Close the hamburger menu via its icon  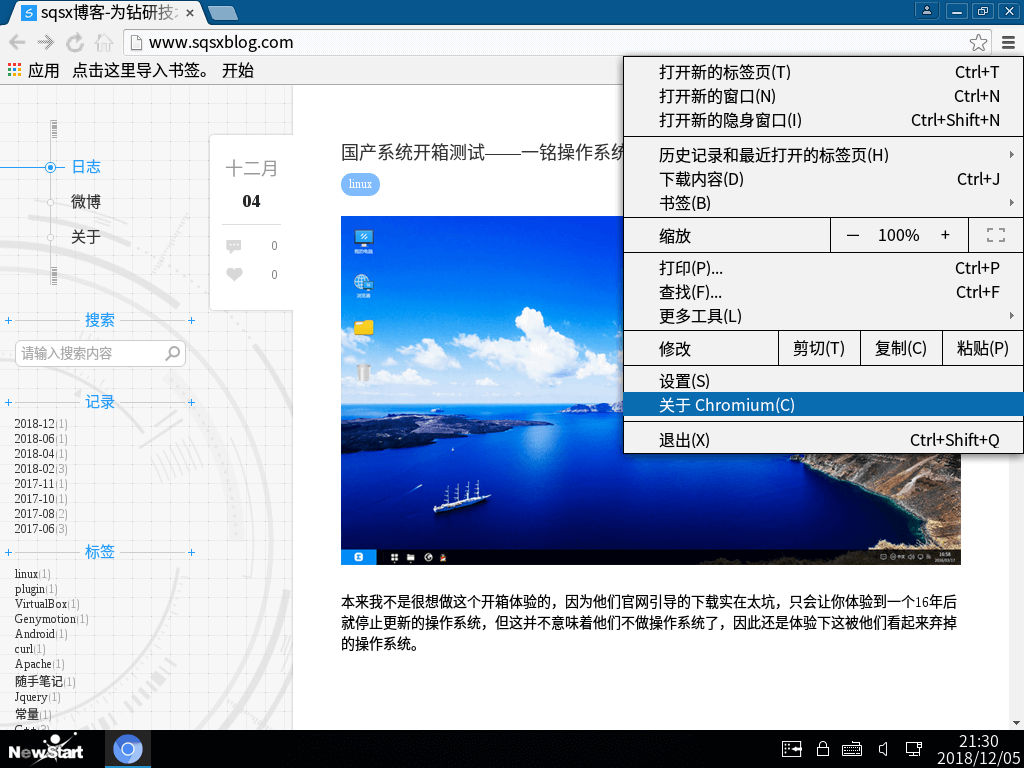click(x=1008, y=42)
